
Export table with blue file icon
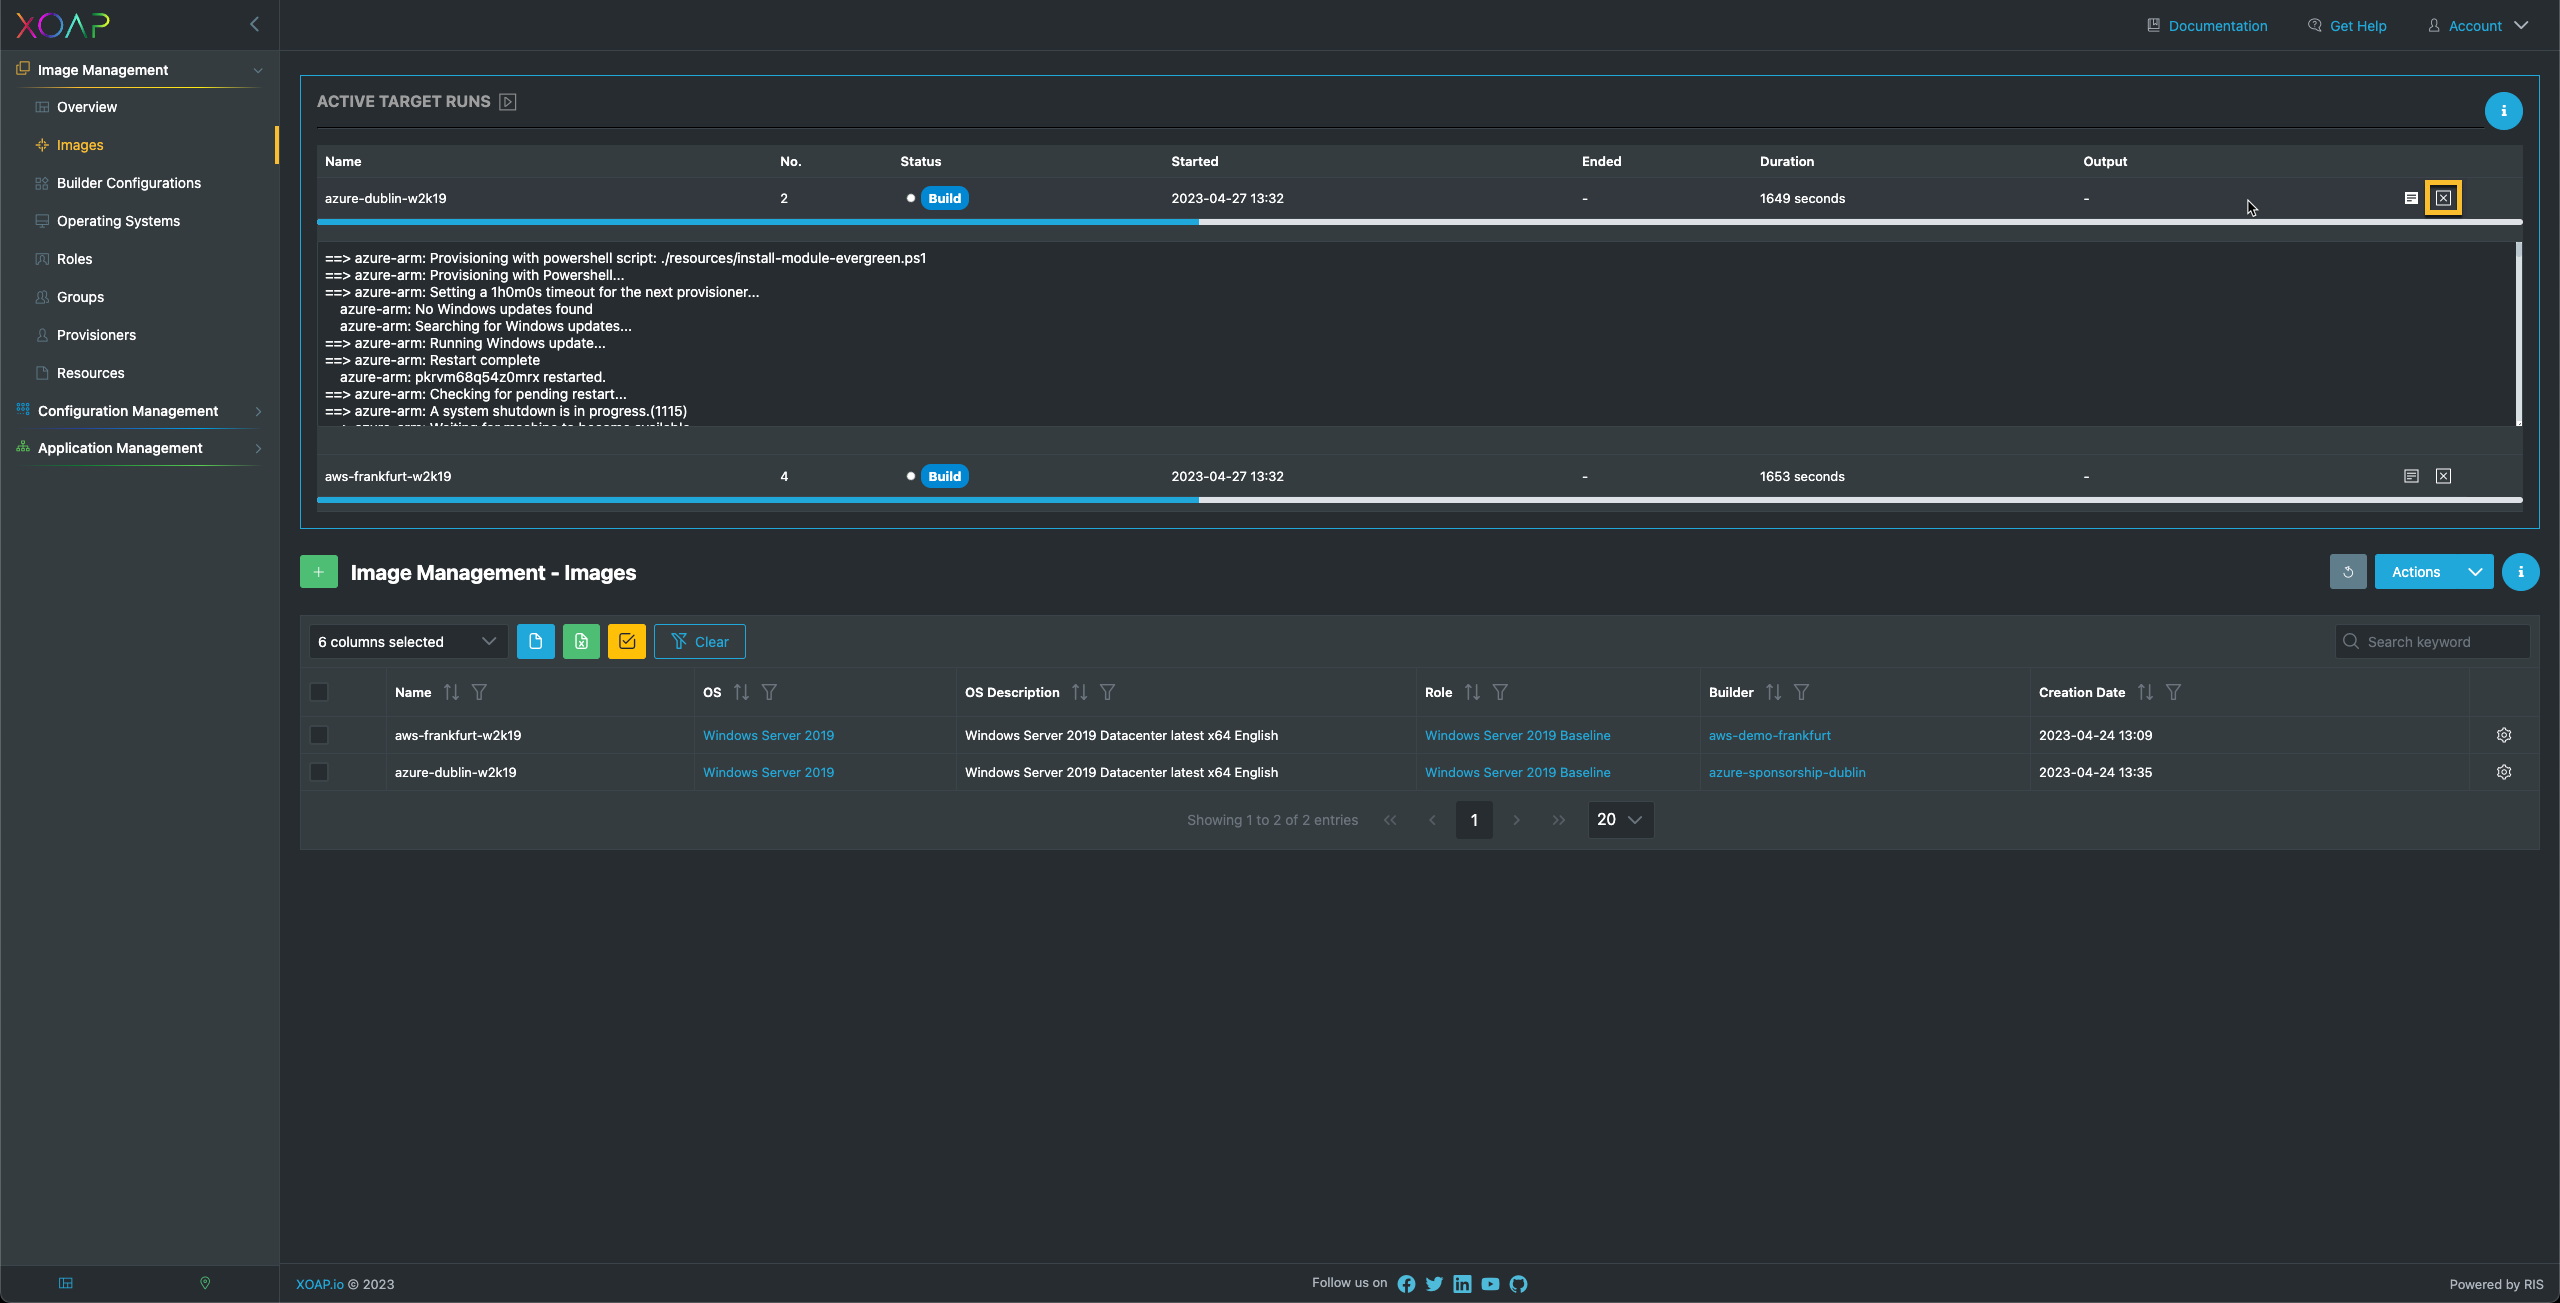535,641
